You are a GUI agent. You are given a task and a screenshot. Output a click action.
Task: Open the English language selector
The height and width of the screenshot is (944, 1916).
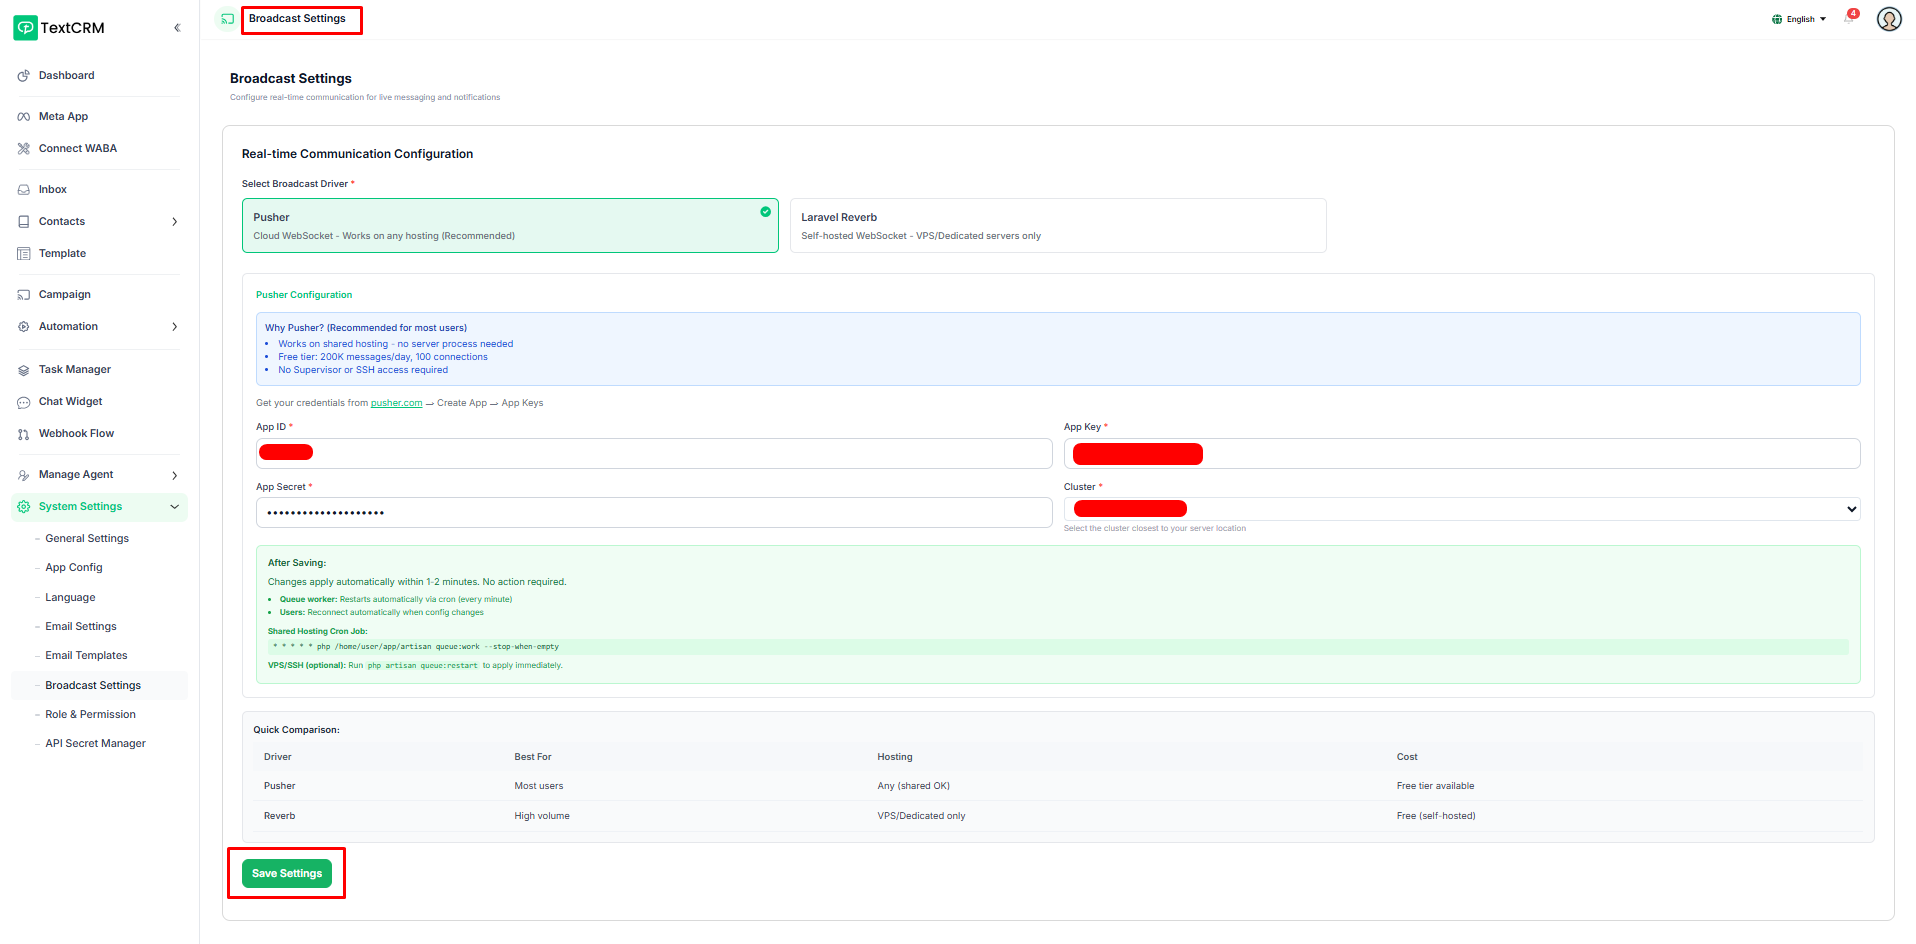pos(1799,19)
